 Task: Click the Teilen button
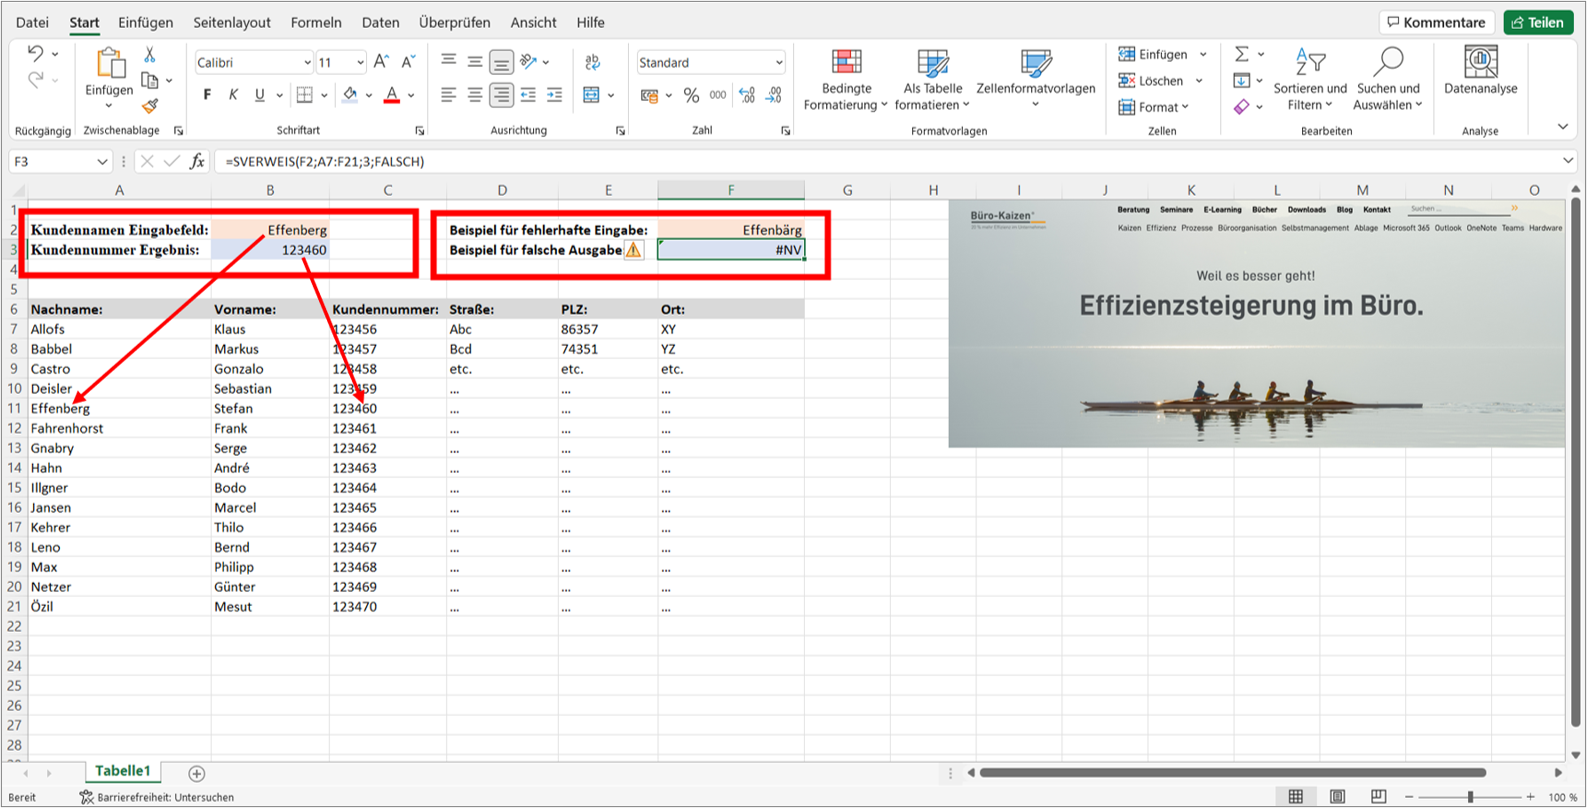click(1536, 22)
